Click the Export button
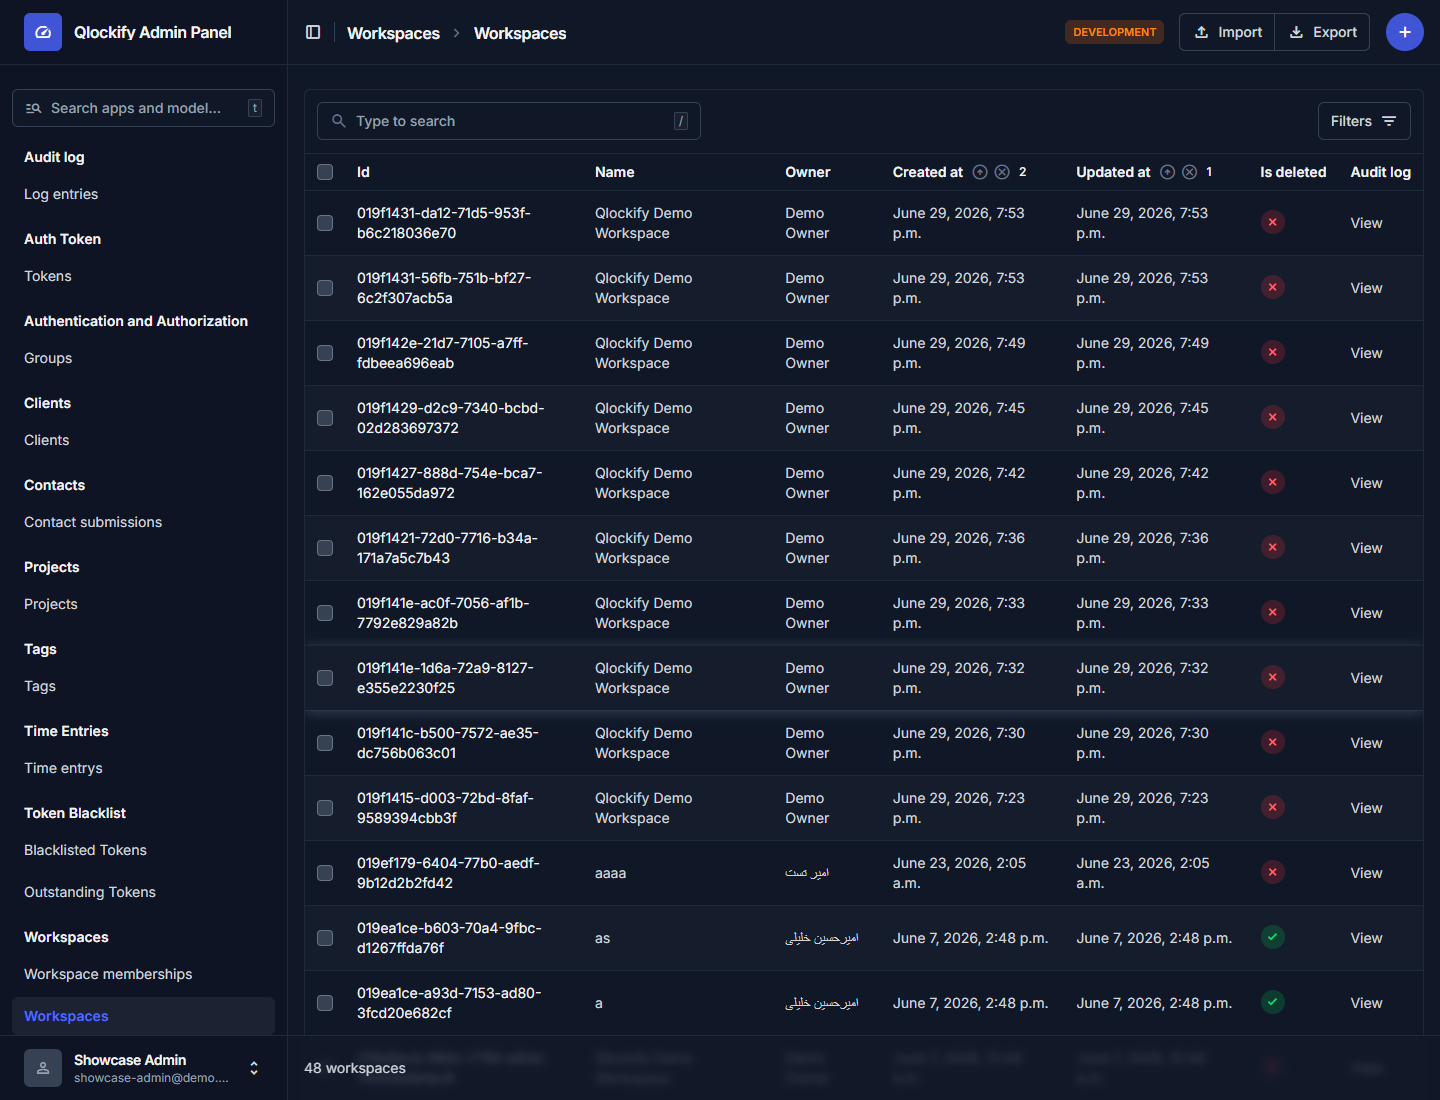The width and height of the screenshot is (1440, 1100). [x=1322, y=32]
